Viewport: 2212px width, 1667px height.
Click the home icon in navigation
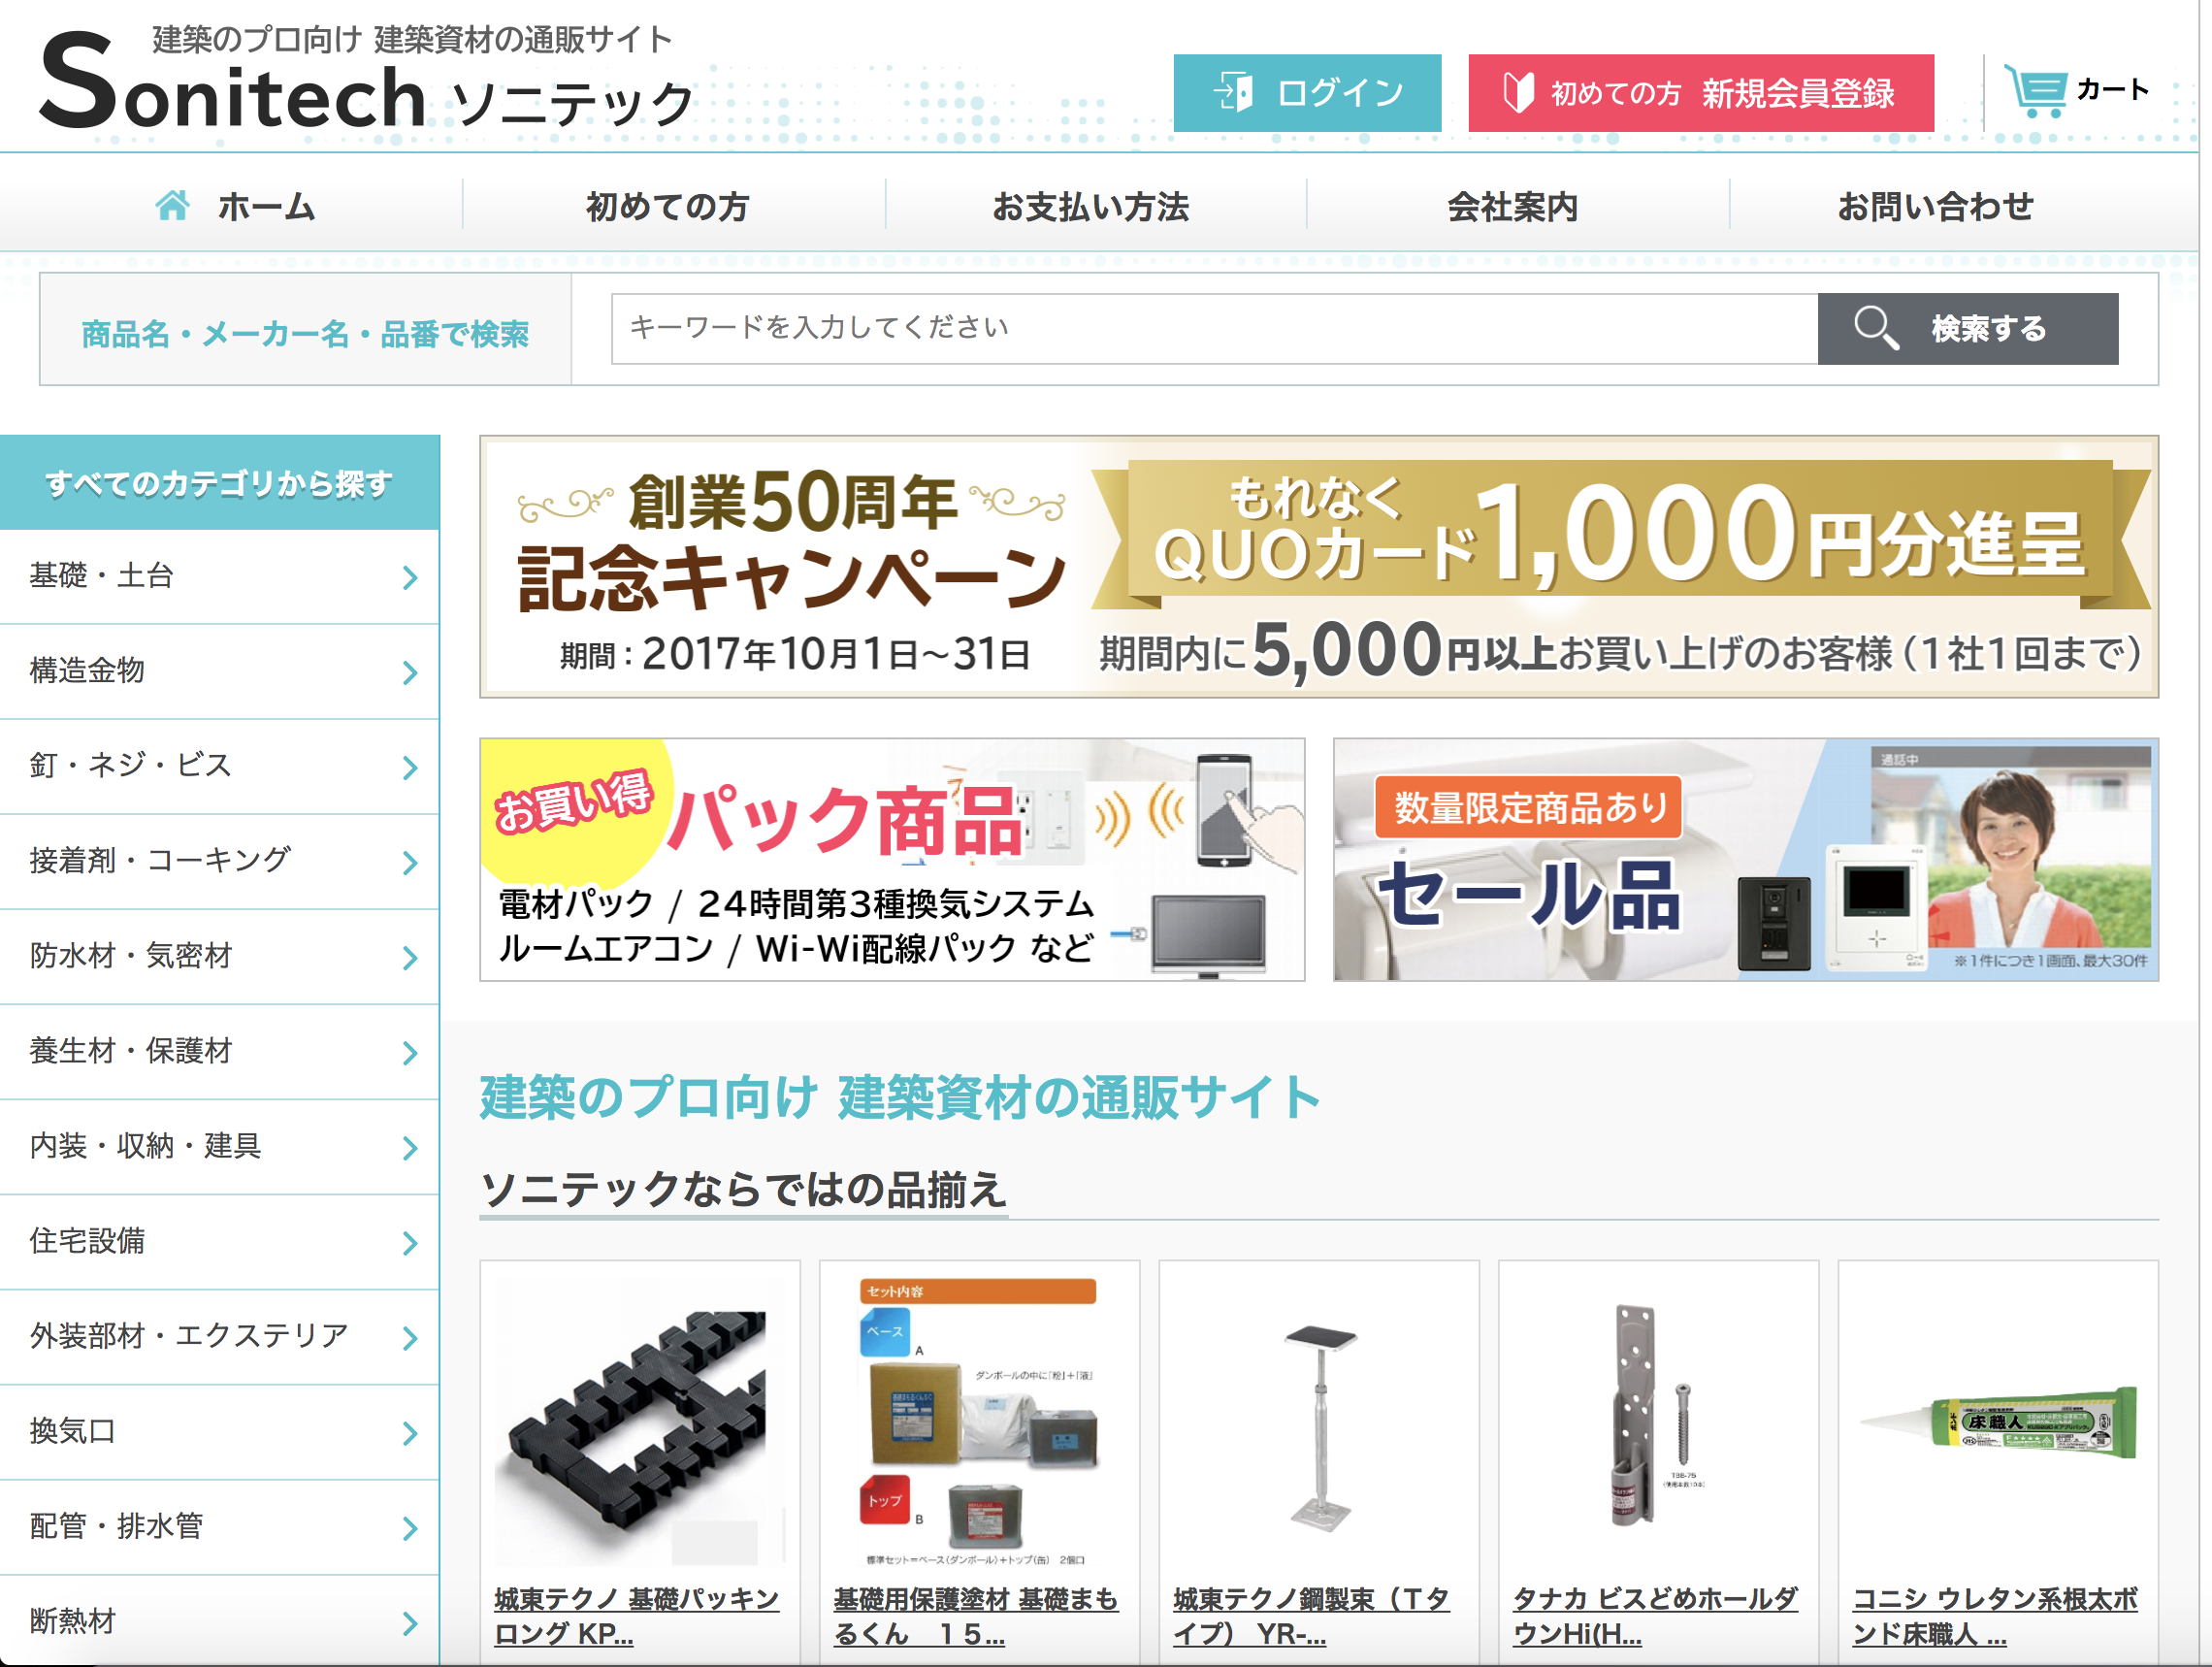coord(172,206)
